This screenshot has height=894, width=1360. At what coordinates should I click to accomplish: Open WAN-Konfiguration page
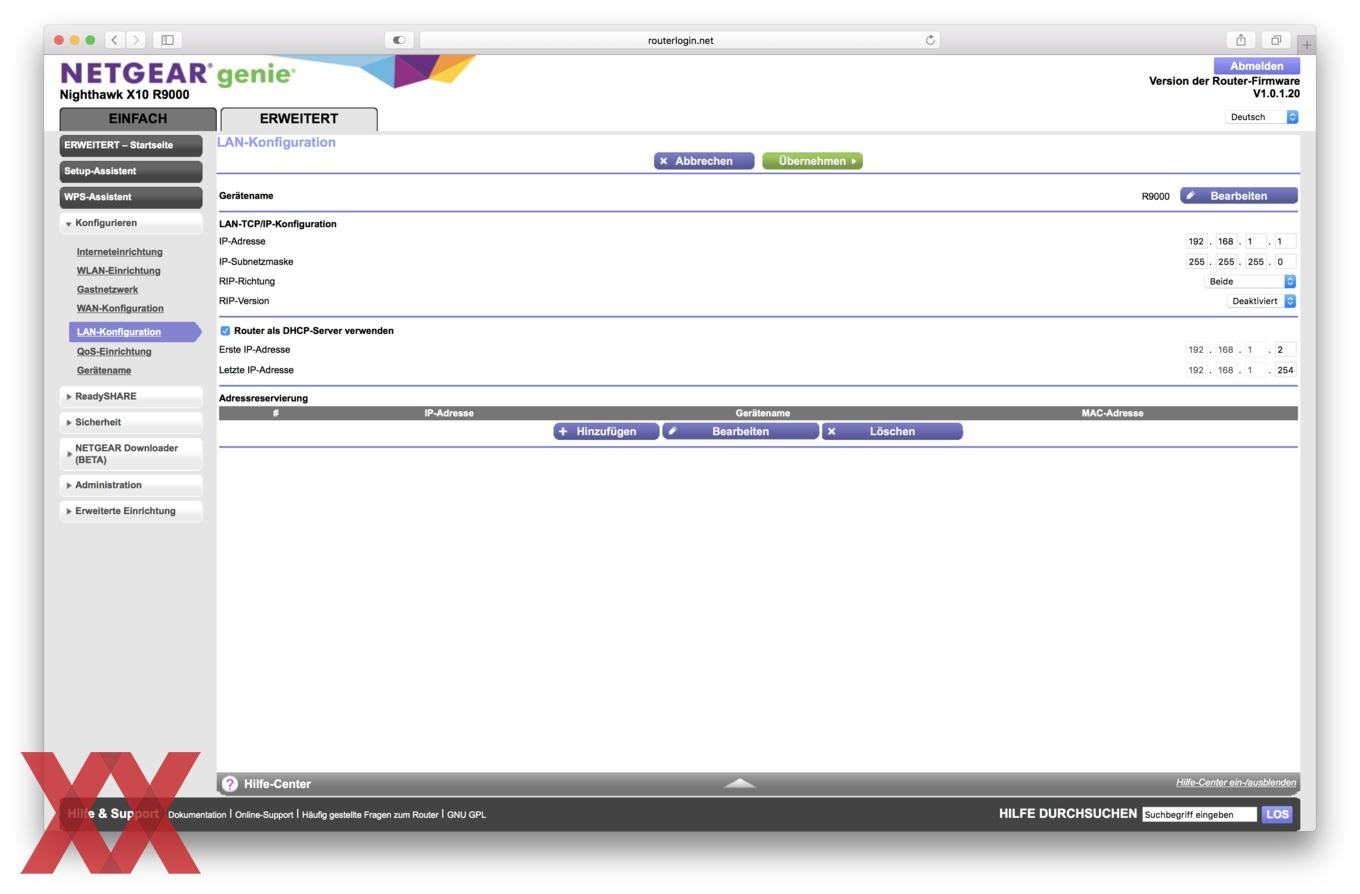click(x=120, y=309)
